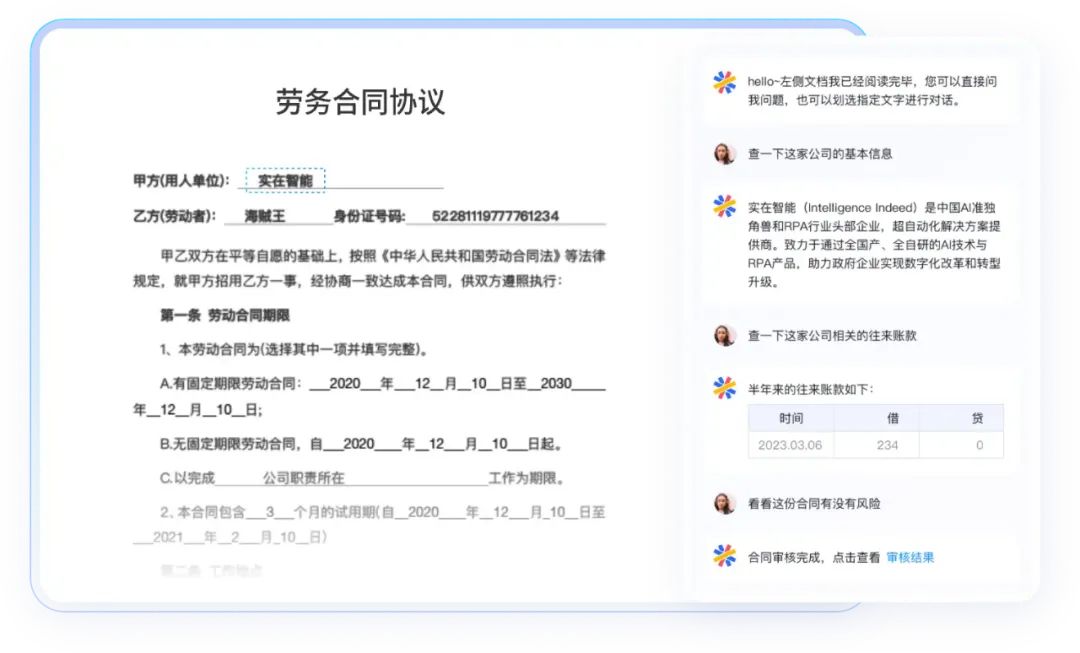Click assistant logo beside 半年来的往来账款如下
This screenshot has width=1080, height=653.
(724, 388)
